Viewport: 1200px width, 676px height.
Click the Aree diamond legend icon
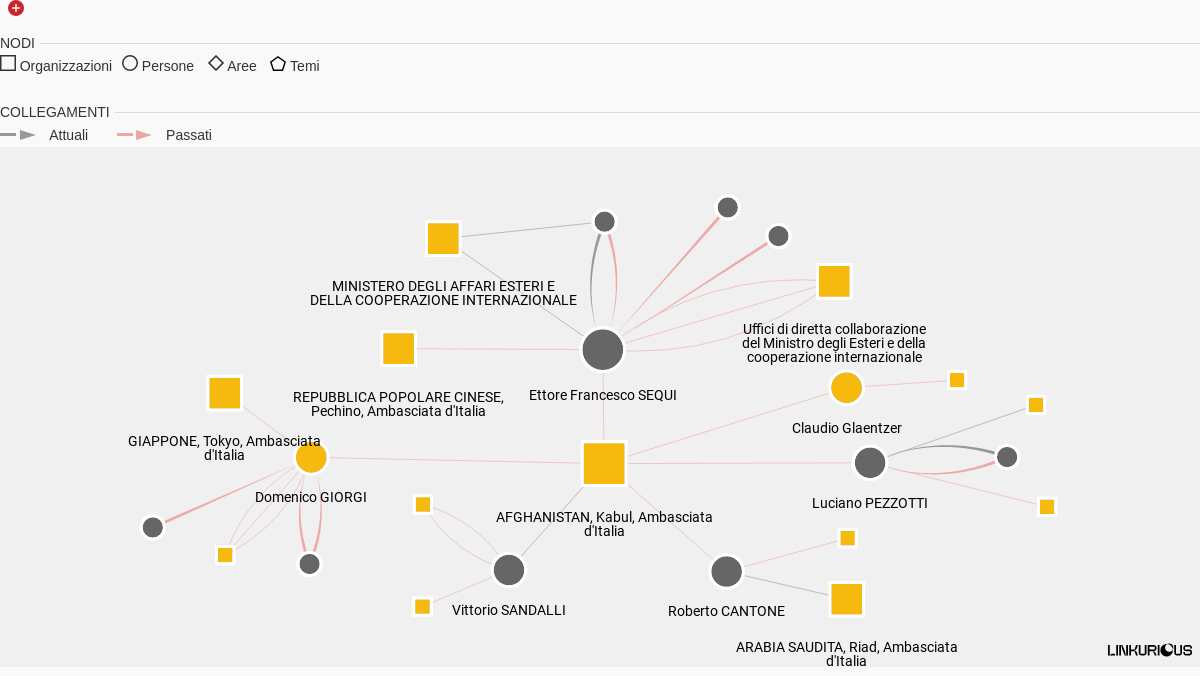click(x=216, y=63)
